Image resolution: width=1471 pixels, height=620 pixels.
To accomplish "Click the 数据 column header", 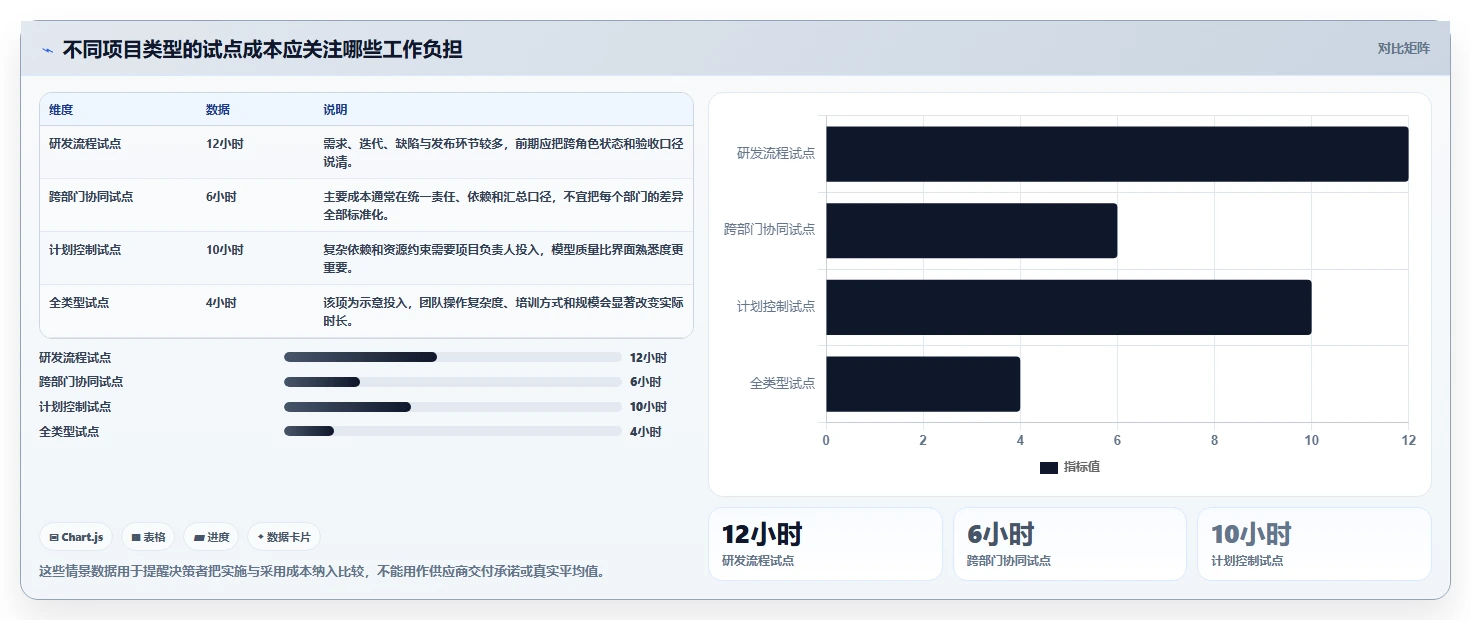I will pos(218,110).
